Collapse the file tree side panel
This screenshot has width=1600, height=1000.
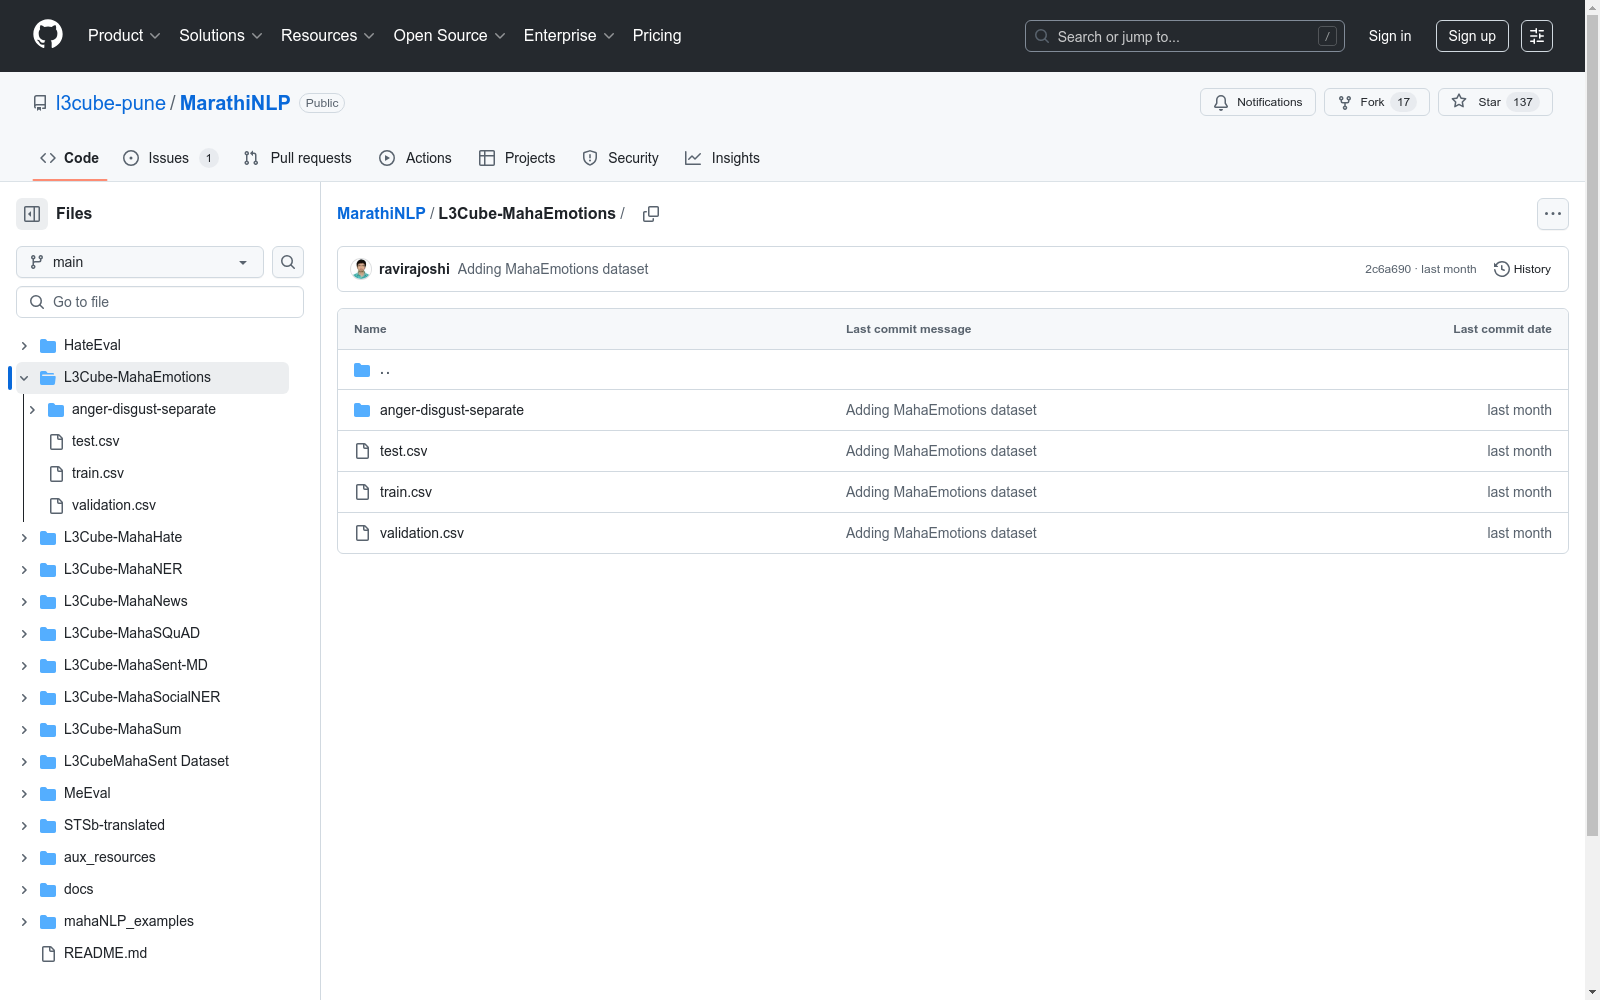32,214
